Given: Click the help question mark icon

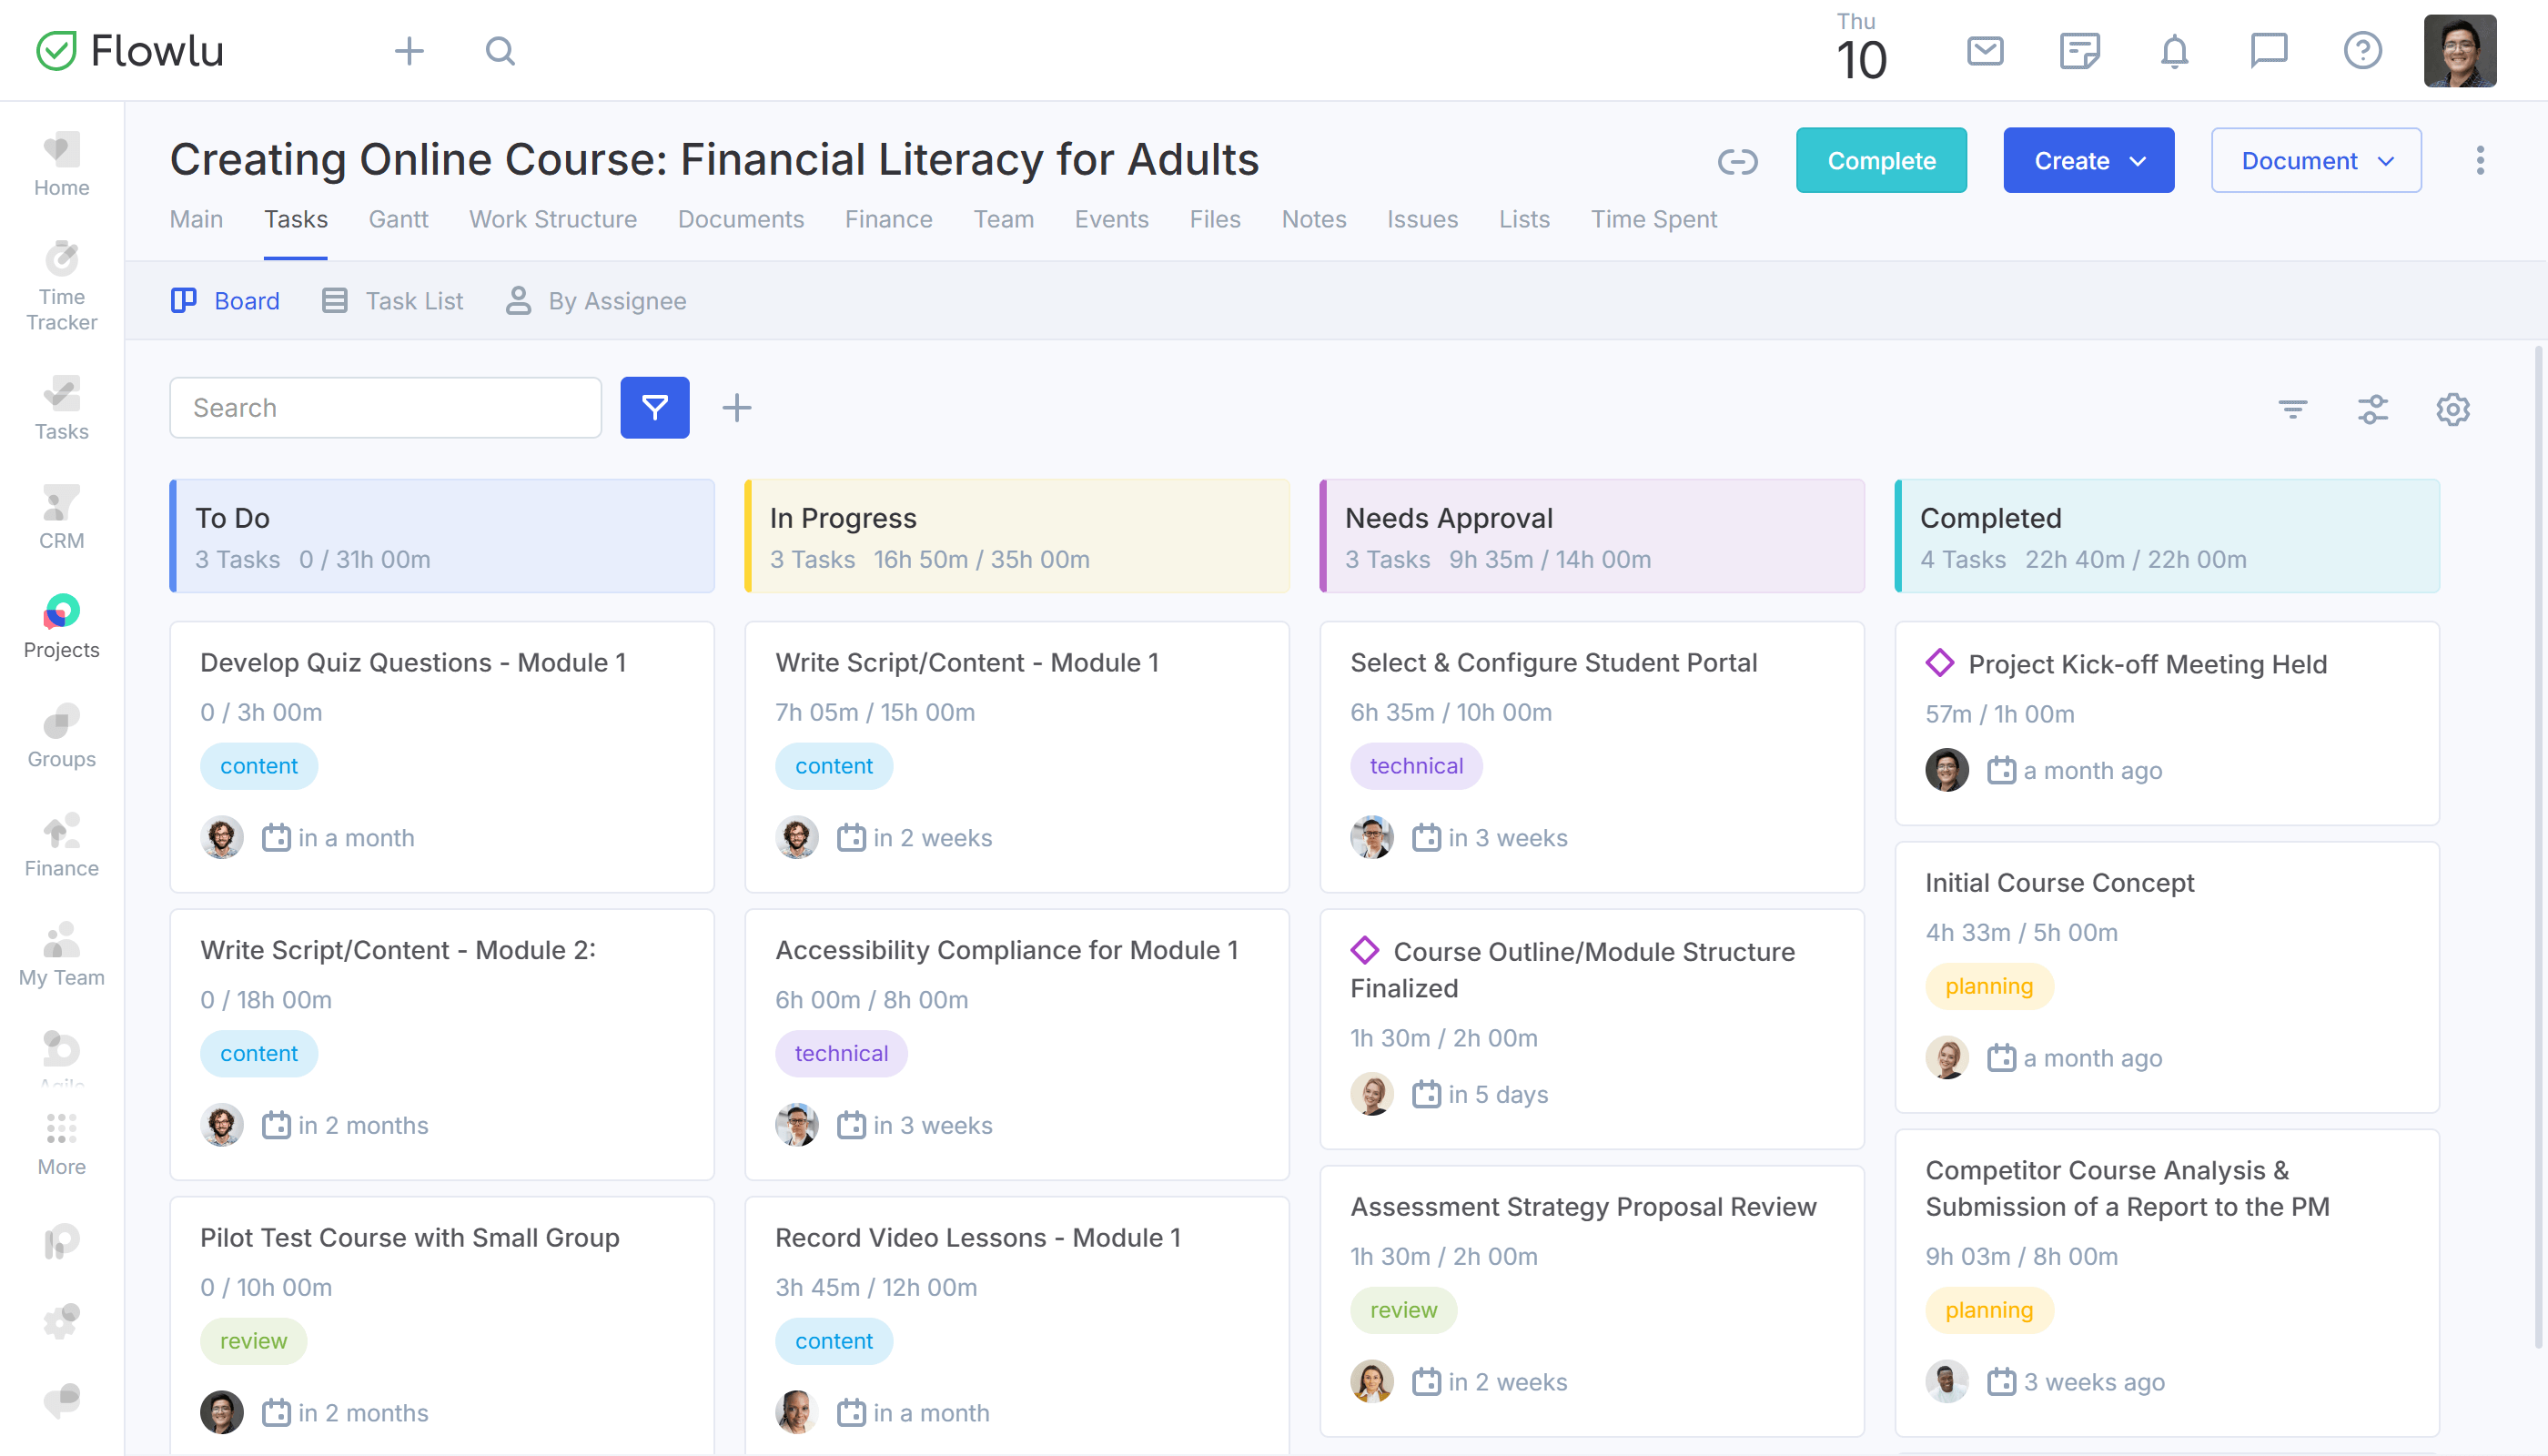Looking at the screenshot, I should [2362, 51].
